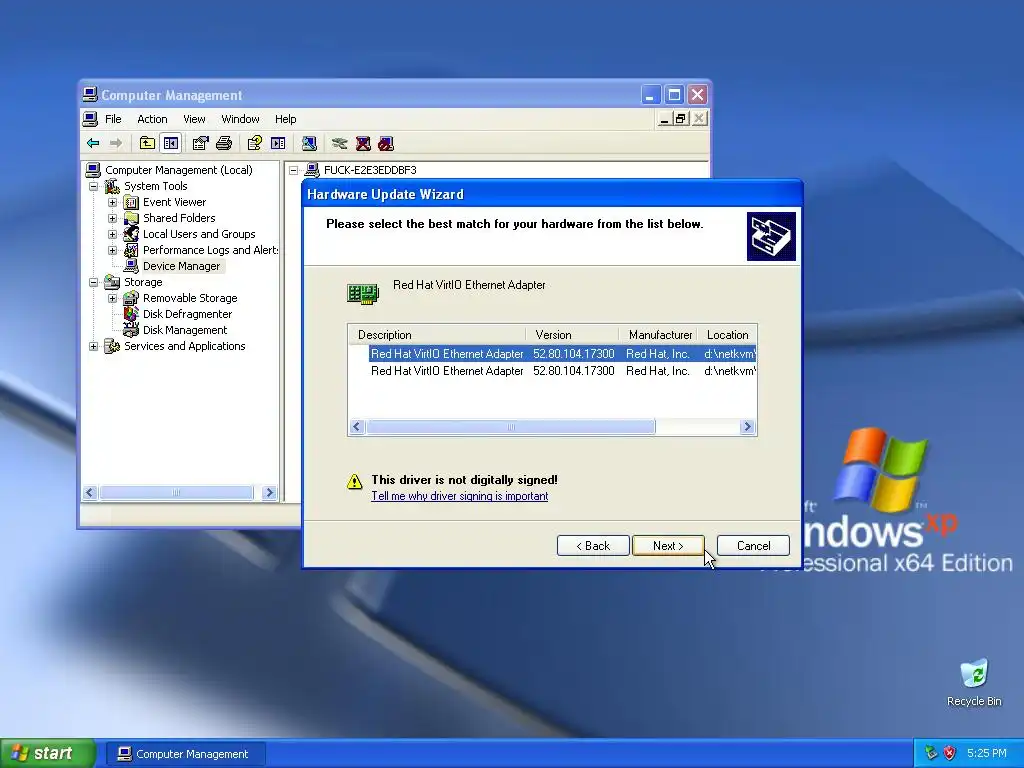Click the 5:25 PM system clock

[987, 754]
